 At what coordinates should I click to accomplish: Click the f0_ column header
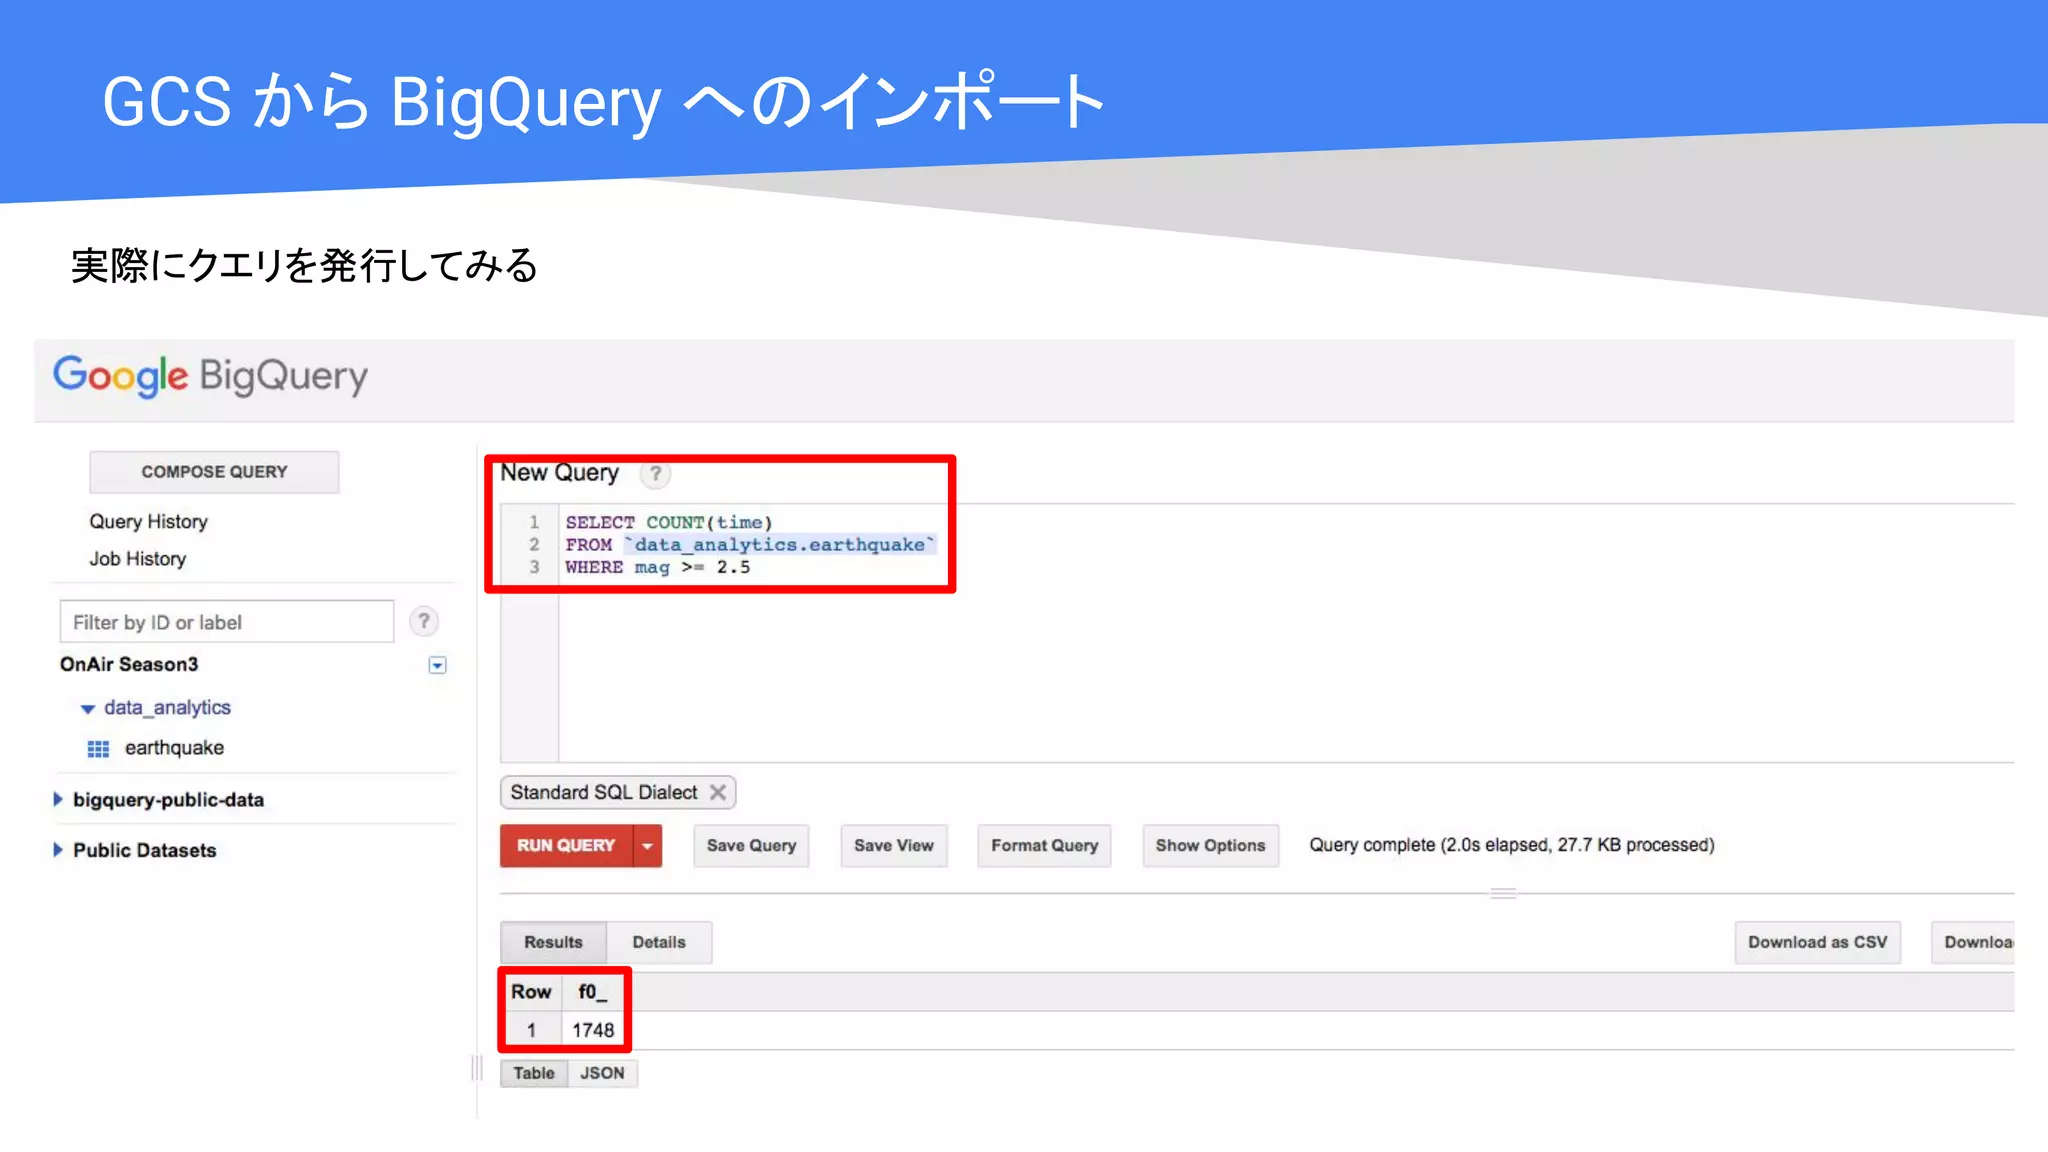coord(592,992)
